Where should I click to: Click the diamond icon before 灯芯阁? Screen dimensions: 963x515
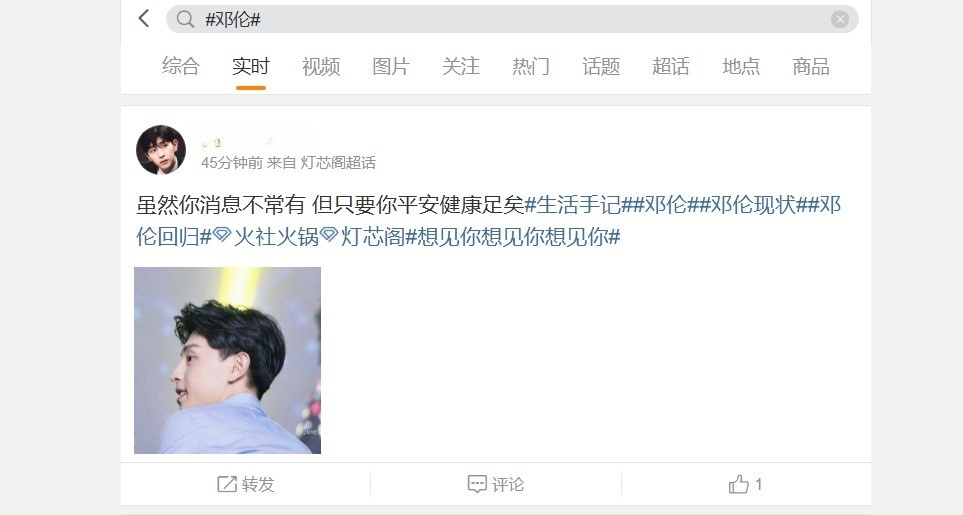pos(329,234)
